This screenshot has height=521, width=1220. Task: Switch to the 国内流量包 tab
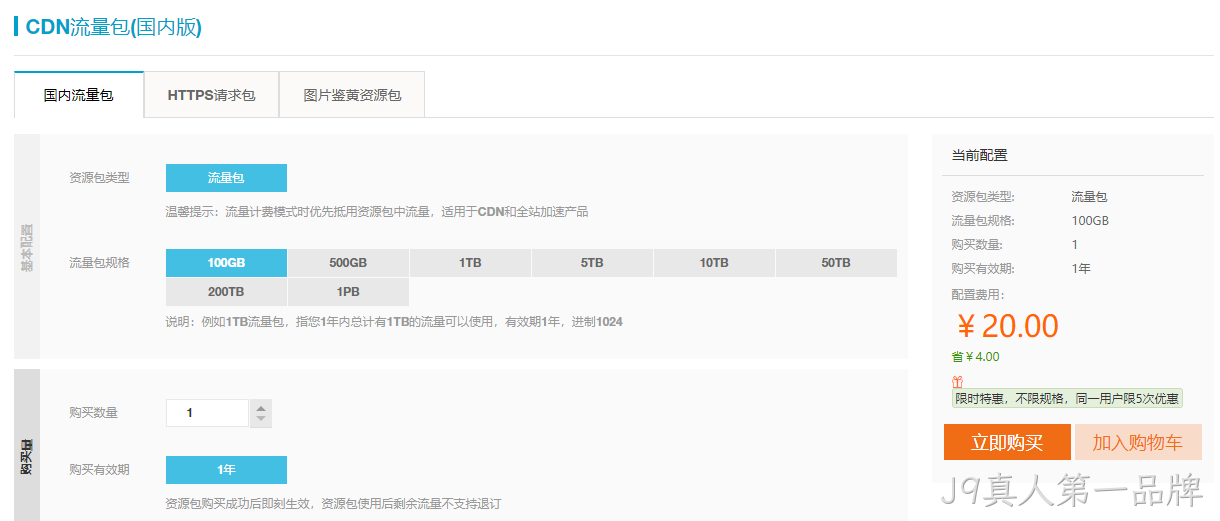click(79, 95)
